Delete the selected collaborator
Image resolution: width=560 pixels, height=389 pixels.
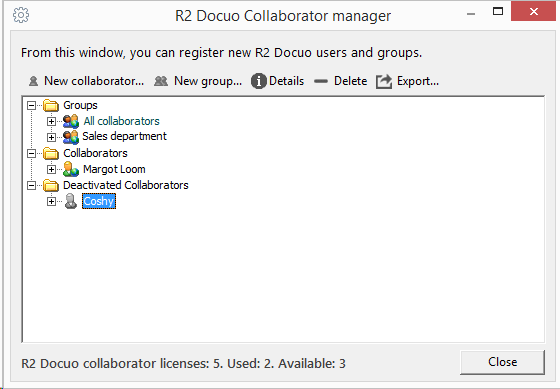point(340,81)
